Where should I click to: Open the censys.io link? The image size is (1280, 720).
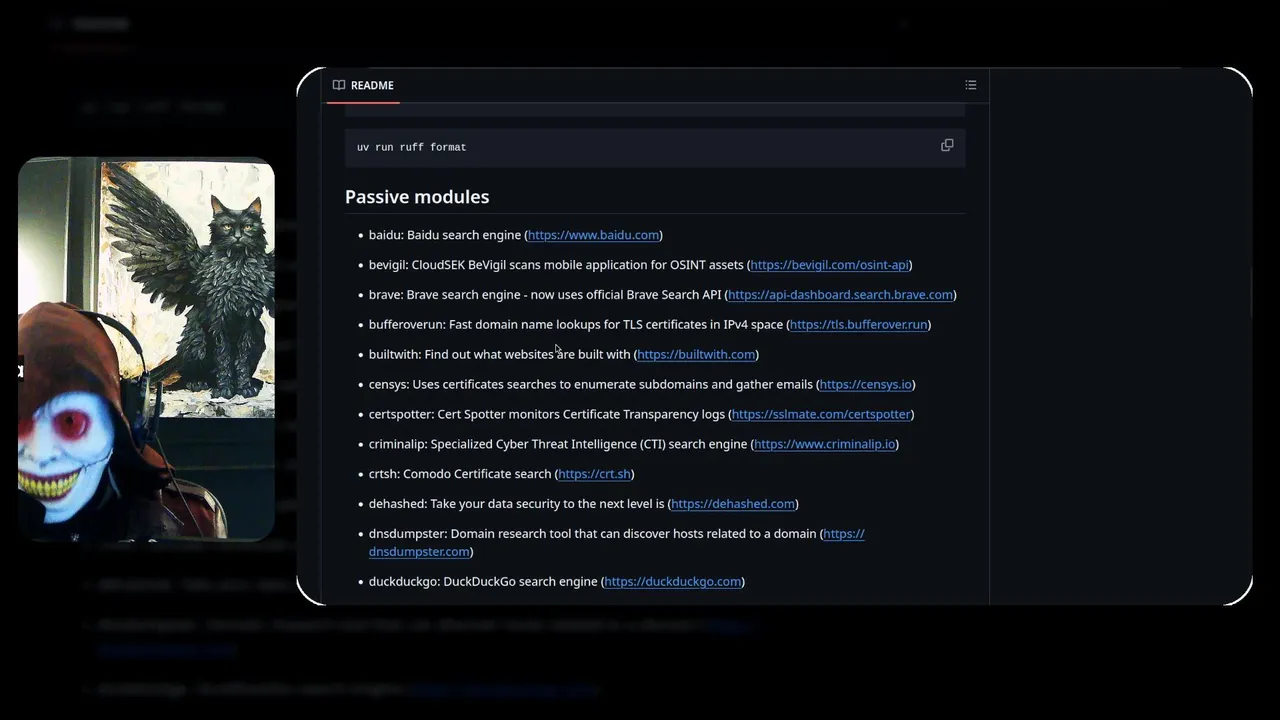tap(865, 385)
